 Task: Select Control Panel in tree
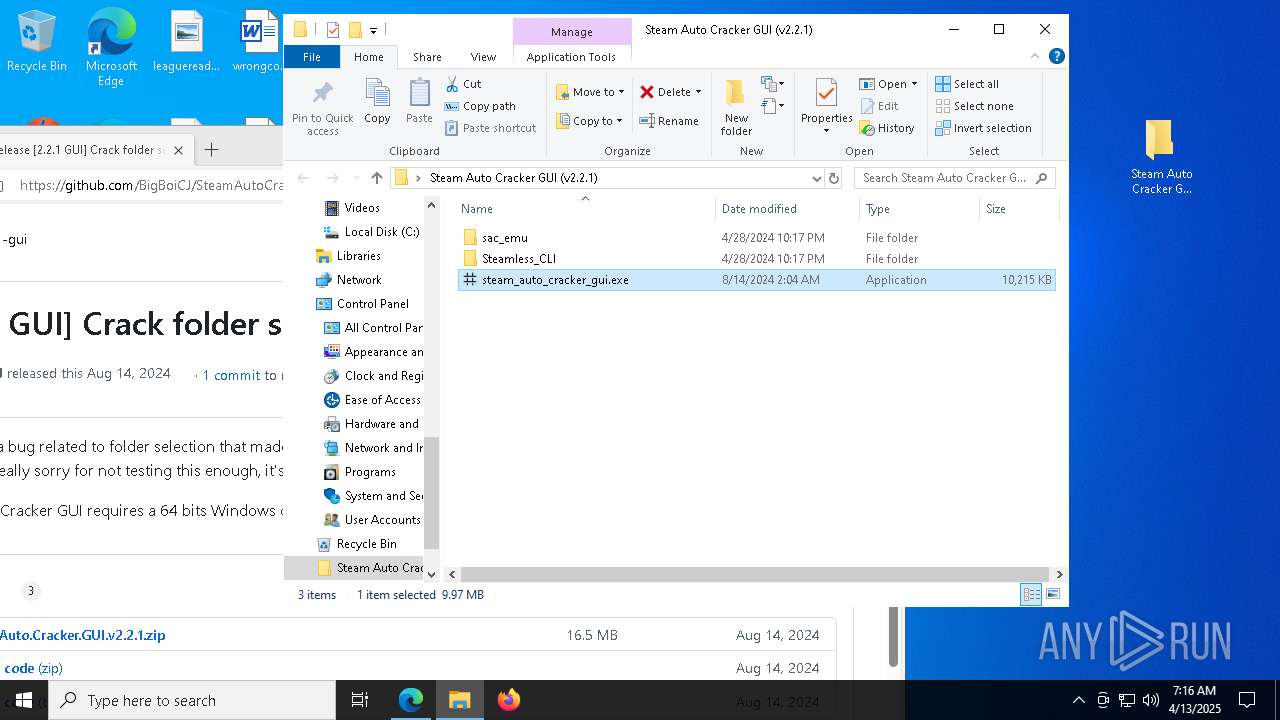(x=372, y=304)
